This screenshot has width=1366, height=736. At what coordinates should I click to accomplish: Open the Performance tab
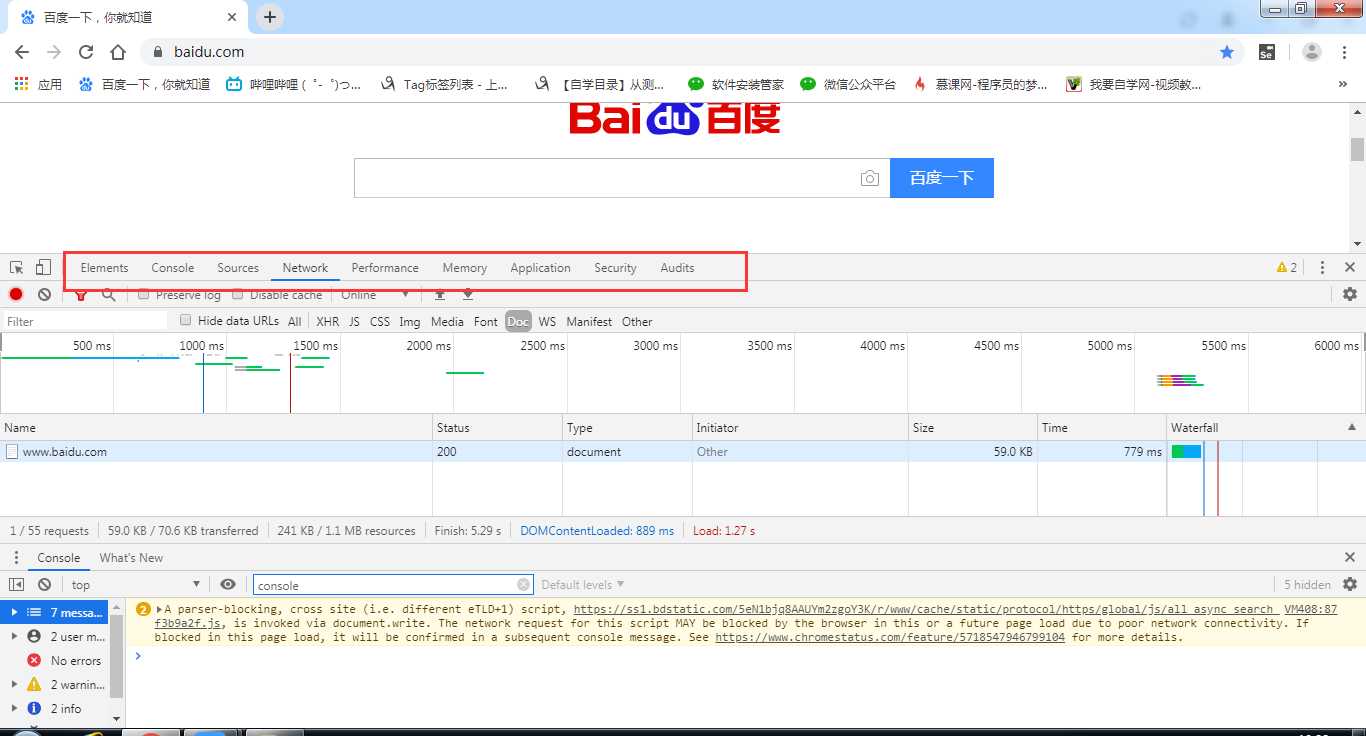[x=385, y=268]
